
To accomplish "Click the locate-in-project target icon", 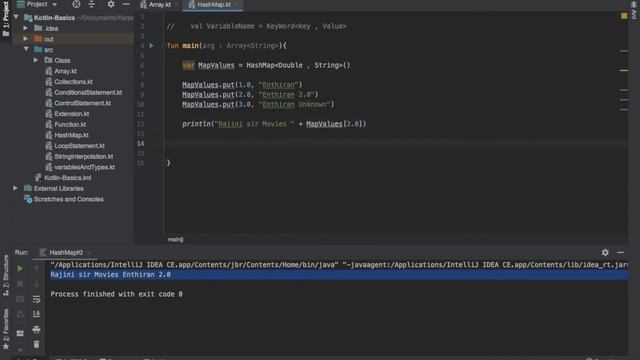I will [x=76, y=4].
